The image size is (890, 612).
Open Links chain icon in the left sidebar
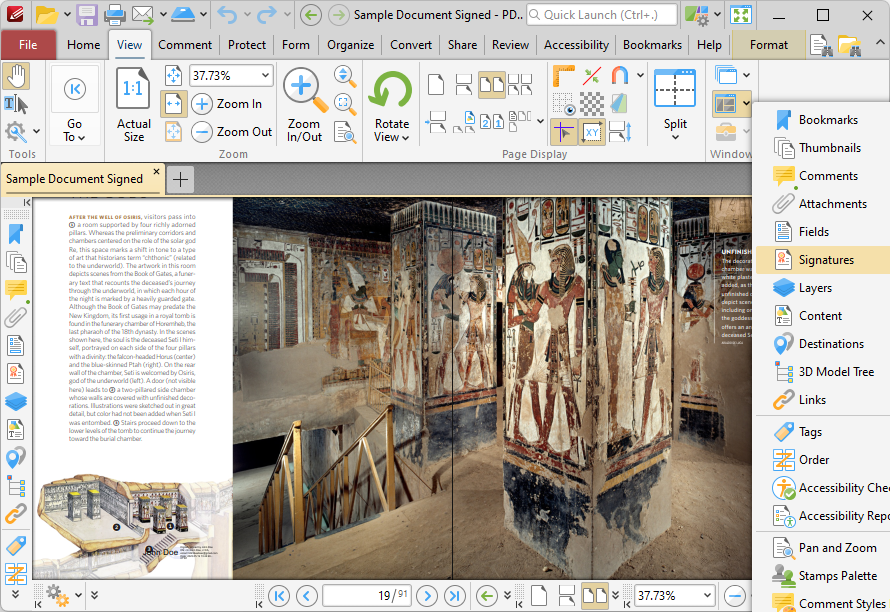click(16, 514)
